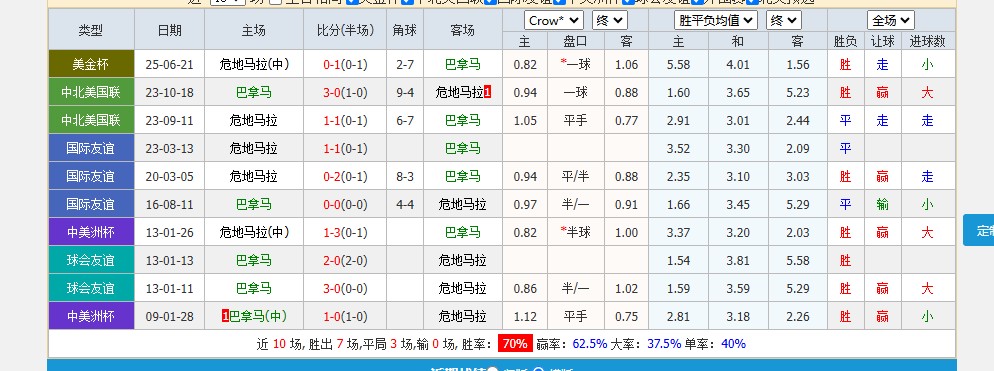Screen dimensions: 994x371
Task: Click the date 25-06-21
Action: pos(169,65)
